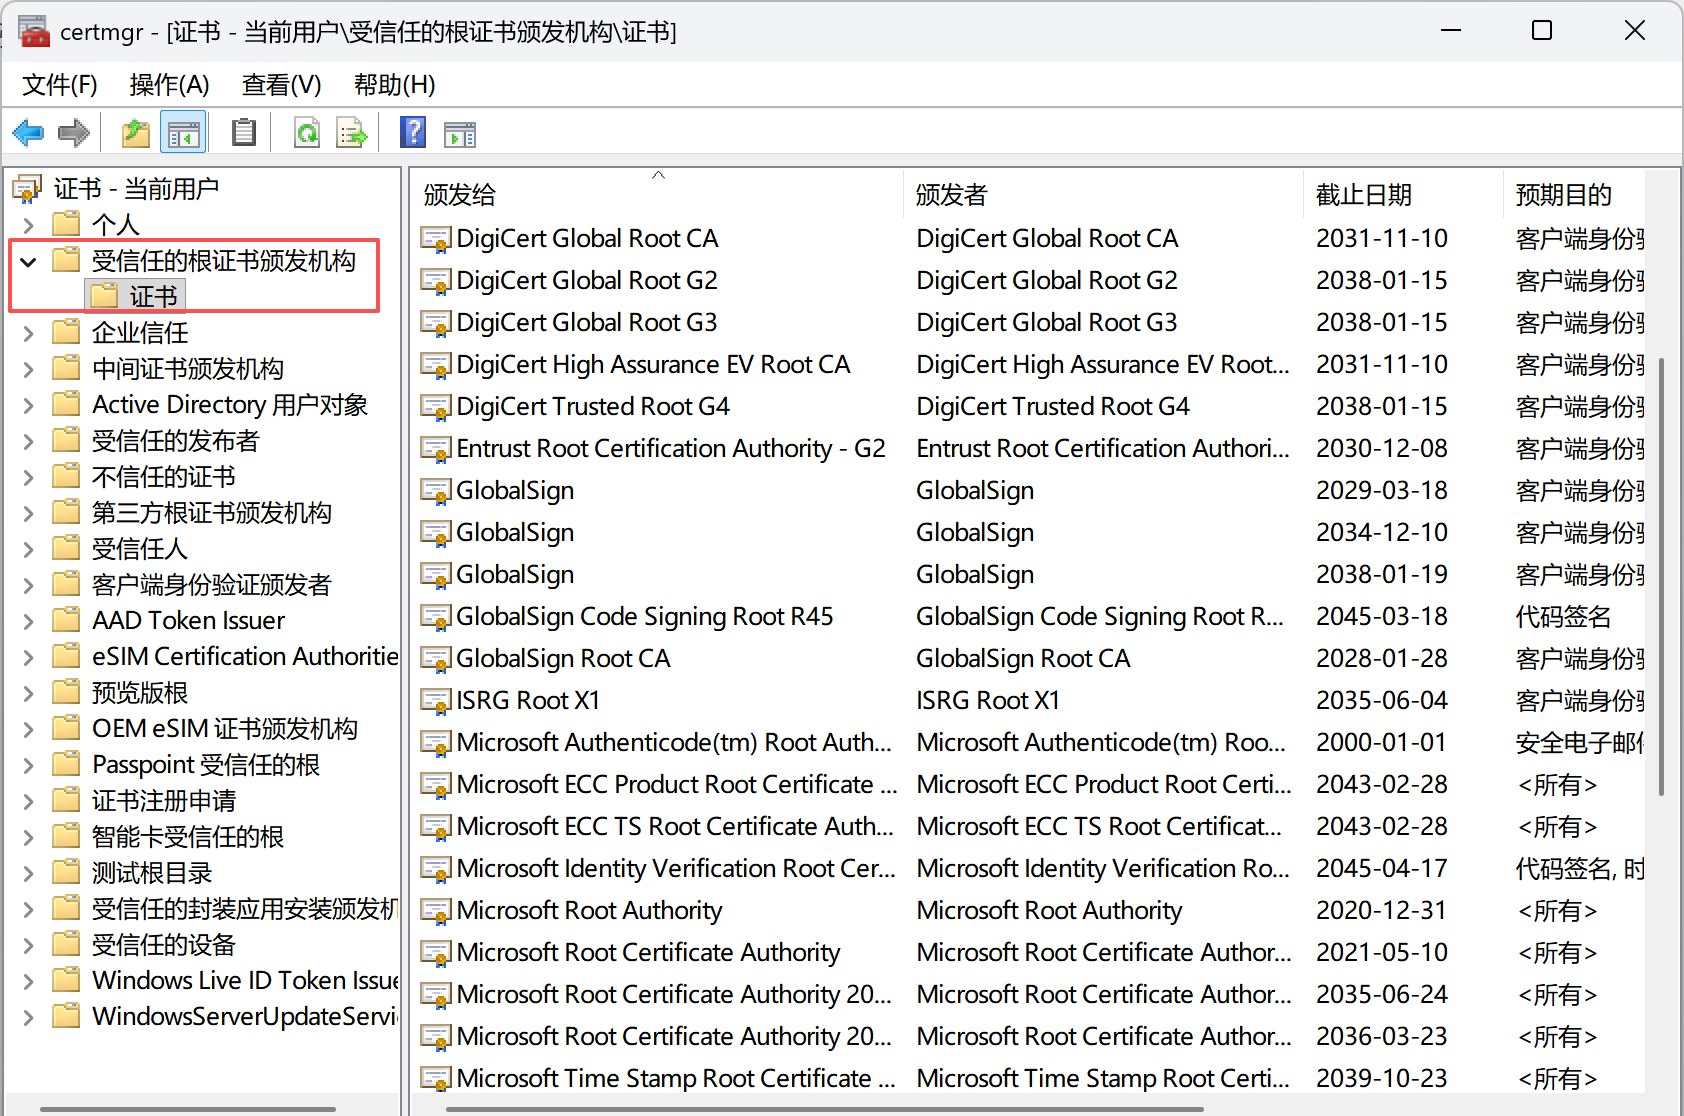Select the 受信任人 tree item

[x=140, y=549]
